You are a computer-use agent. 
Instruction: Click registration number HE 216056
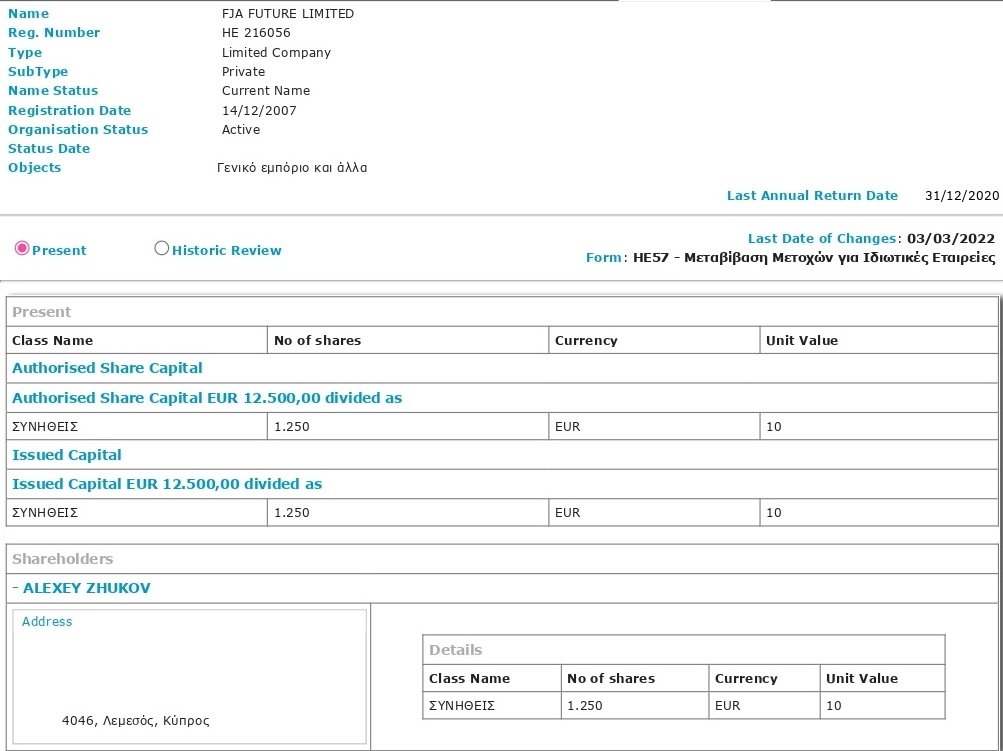256,33
